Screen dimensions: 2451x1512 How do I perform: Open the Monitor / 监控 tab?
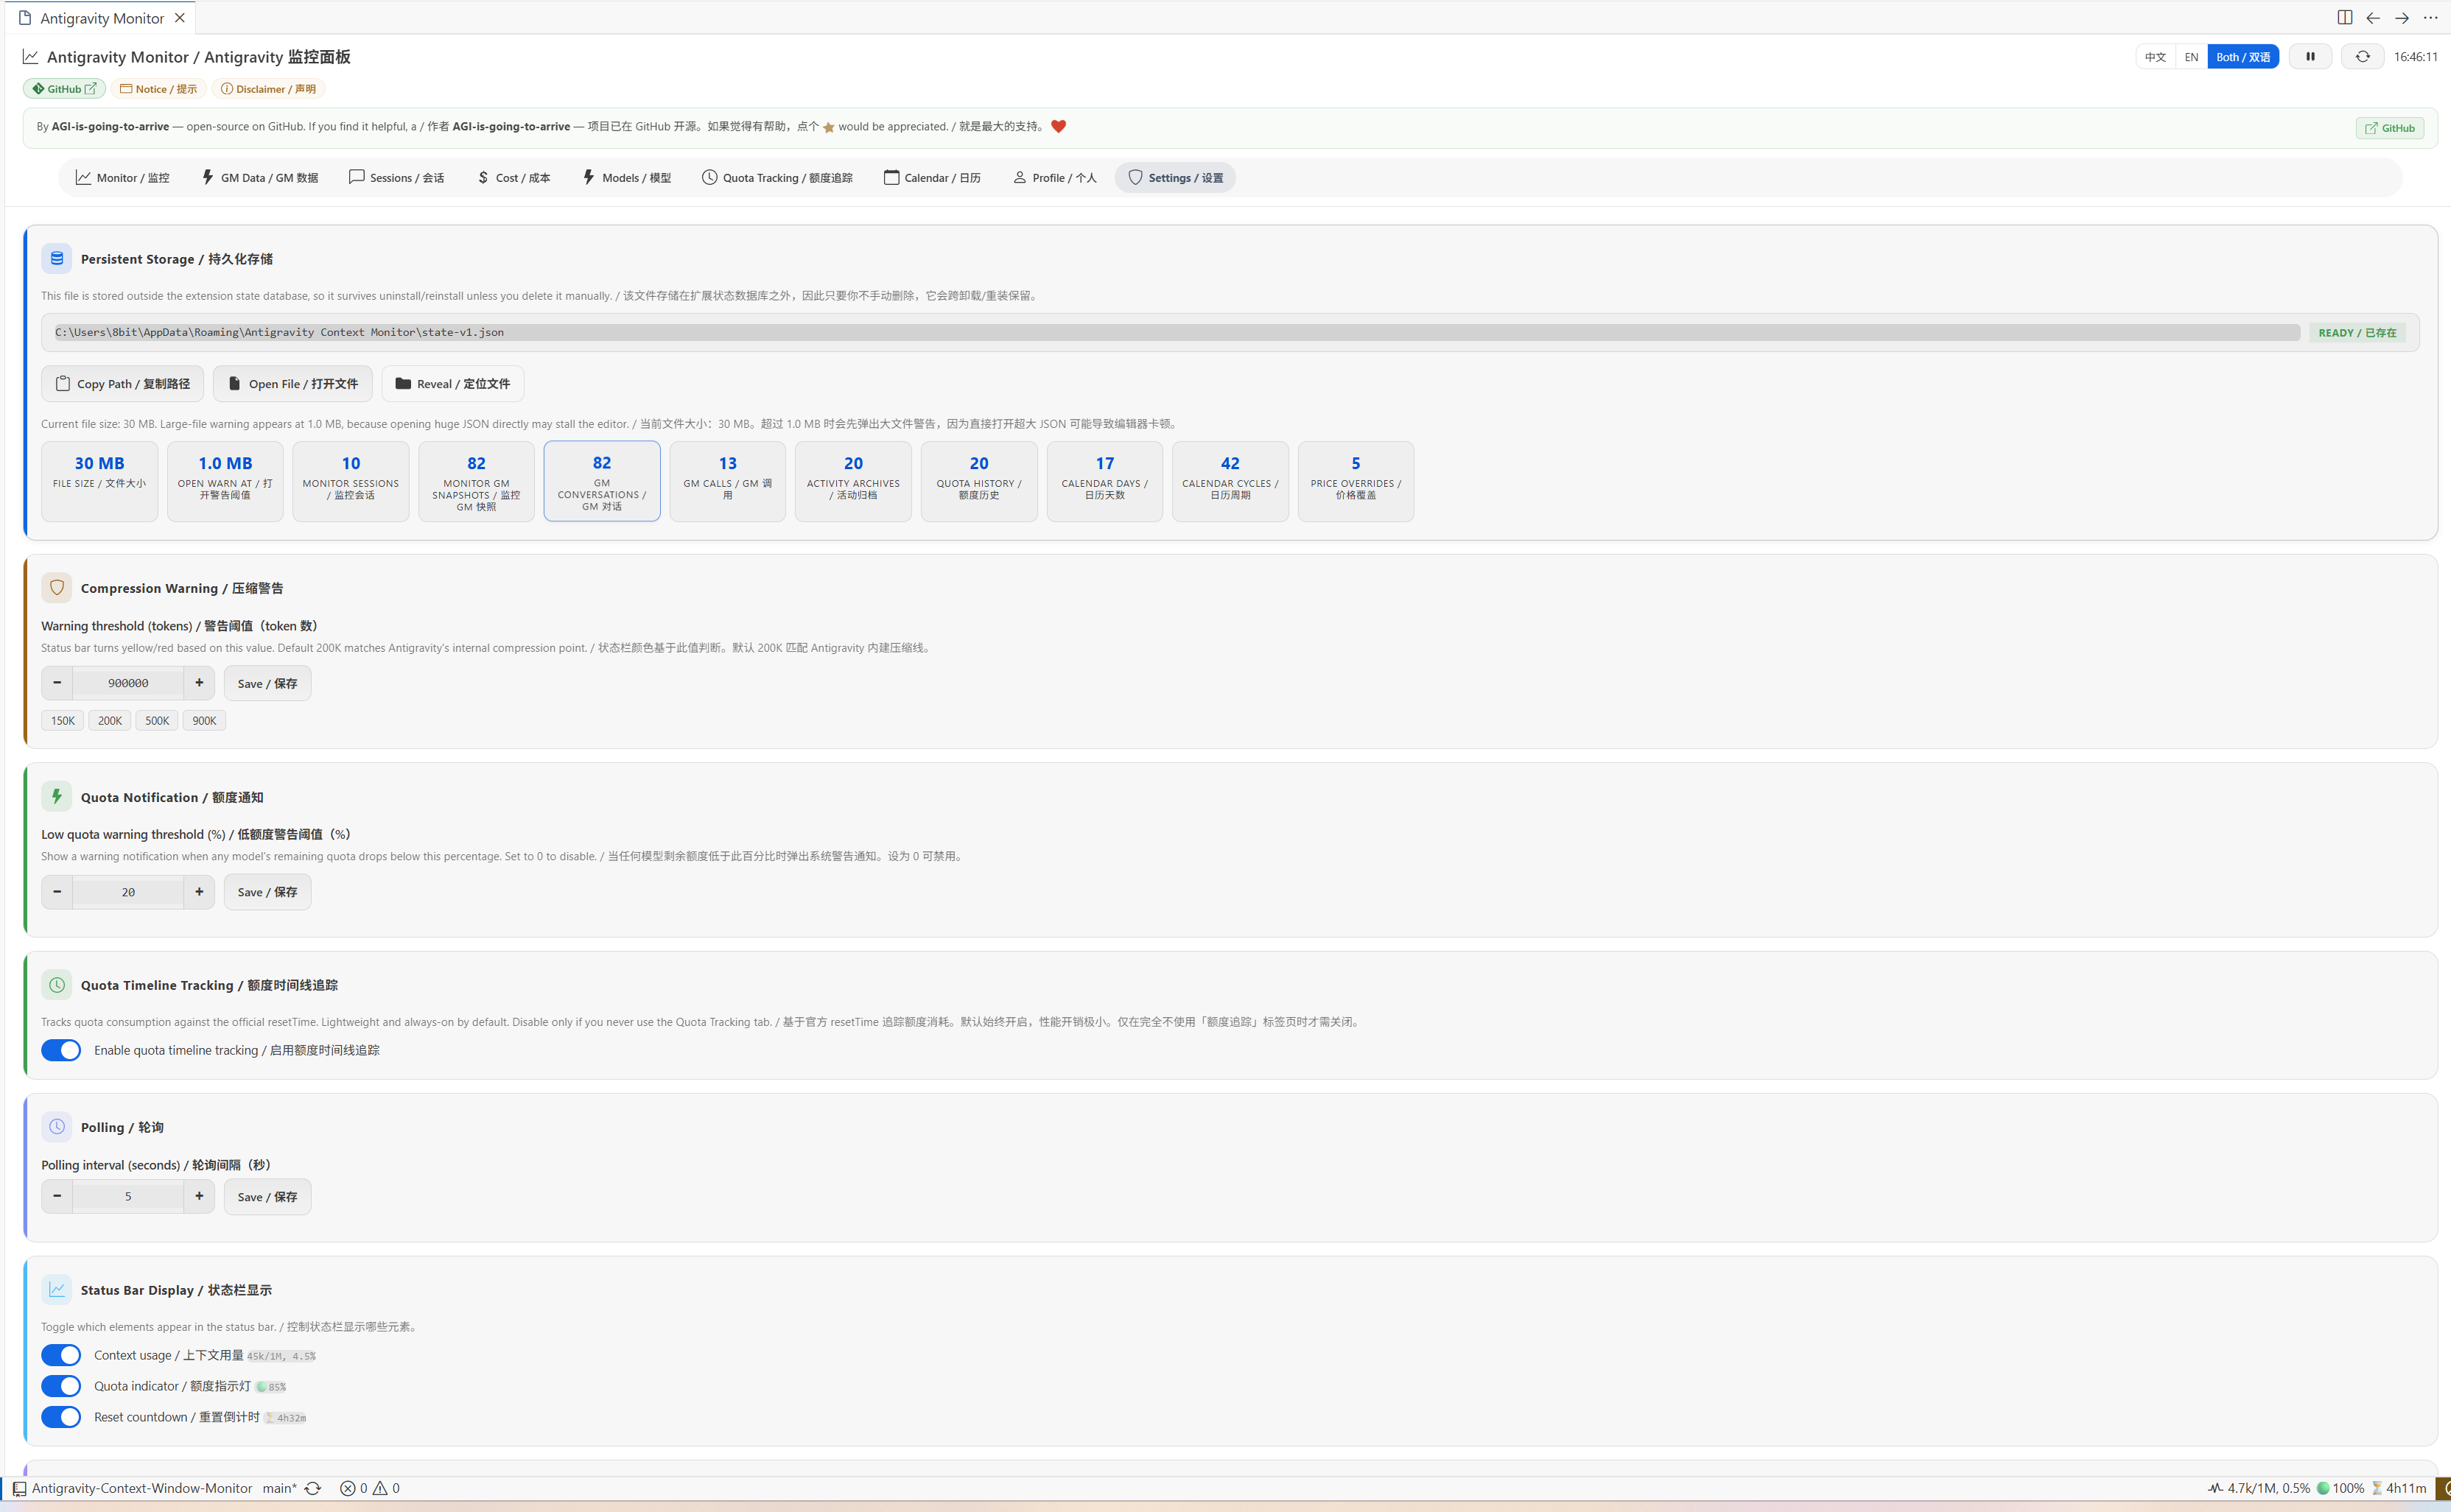(x=122, y=178)
